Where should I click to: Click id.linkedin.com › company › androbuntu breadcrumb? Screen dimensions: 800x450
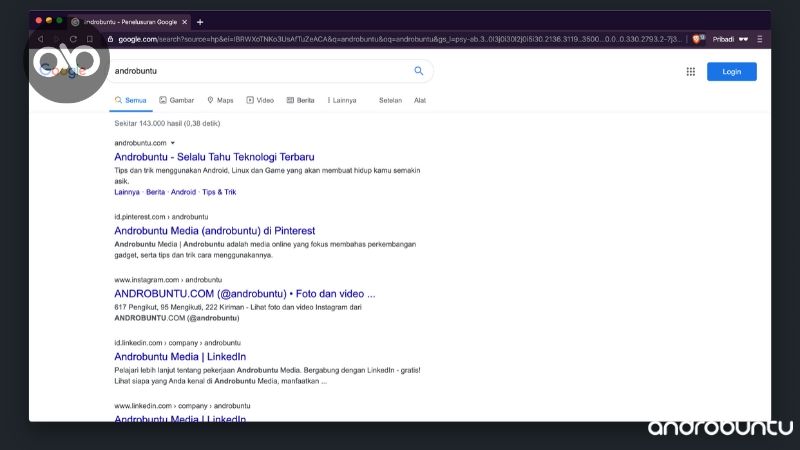[178, 343]
